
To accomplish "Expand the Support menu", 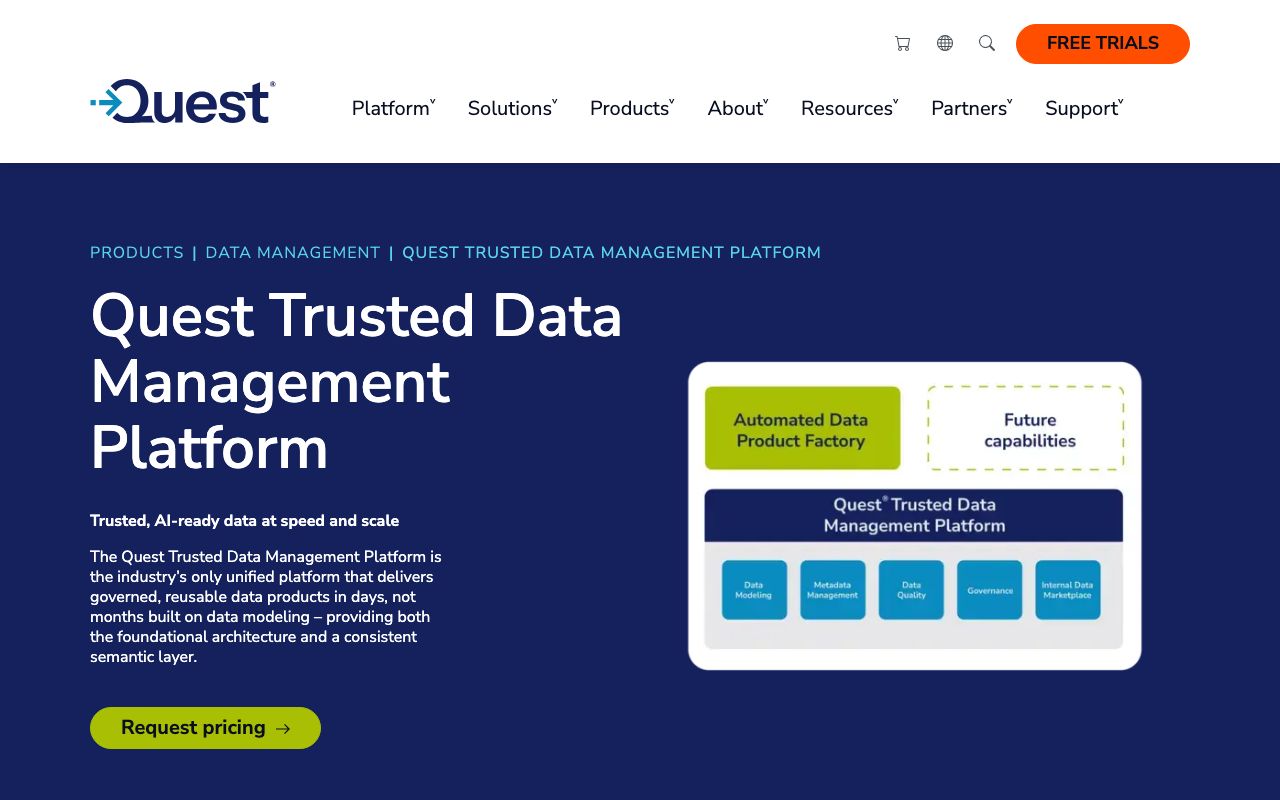I will 1085,108.
